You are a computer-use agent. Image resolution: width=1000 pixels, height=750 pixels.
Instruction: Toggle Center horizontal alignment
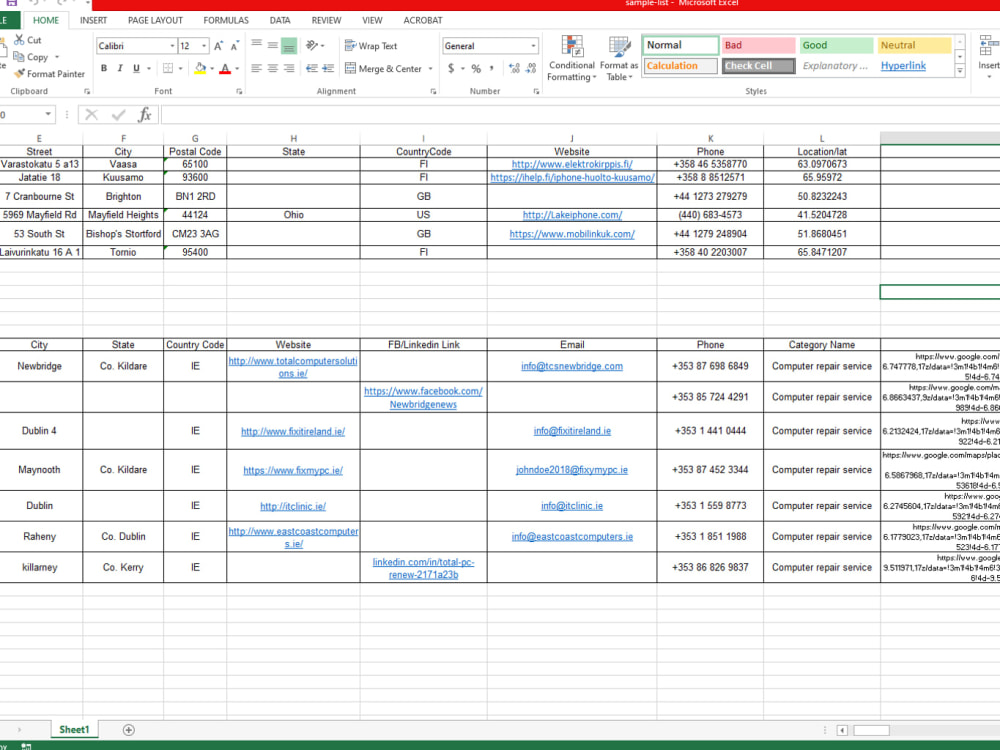point(272,68)
